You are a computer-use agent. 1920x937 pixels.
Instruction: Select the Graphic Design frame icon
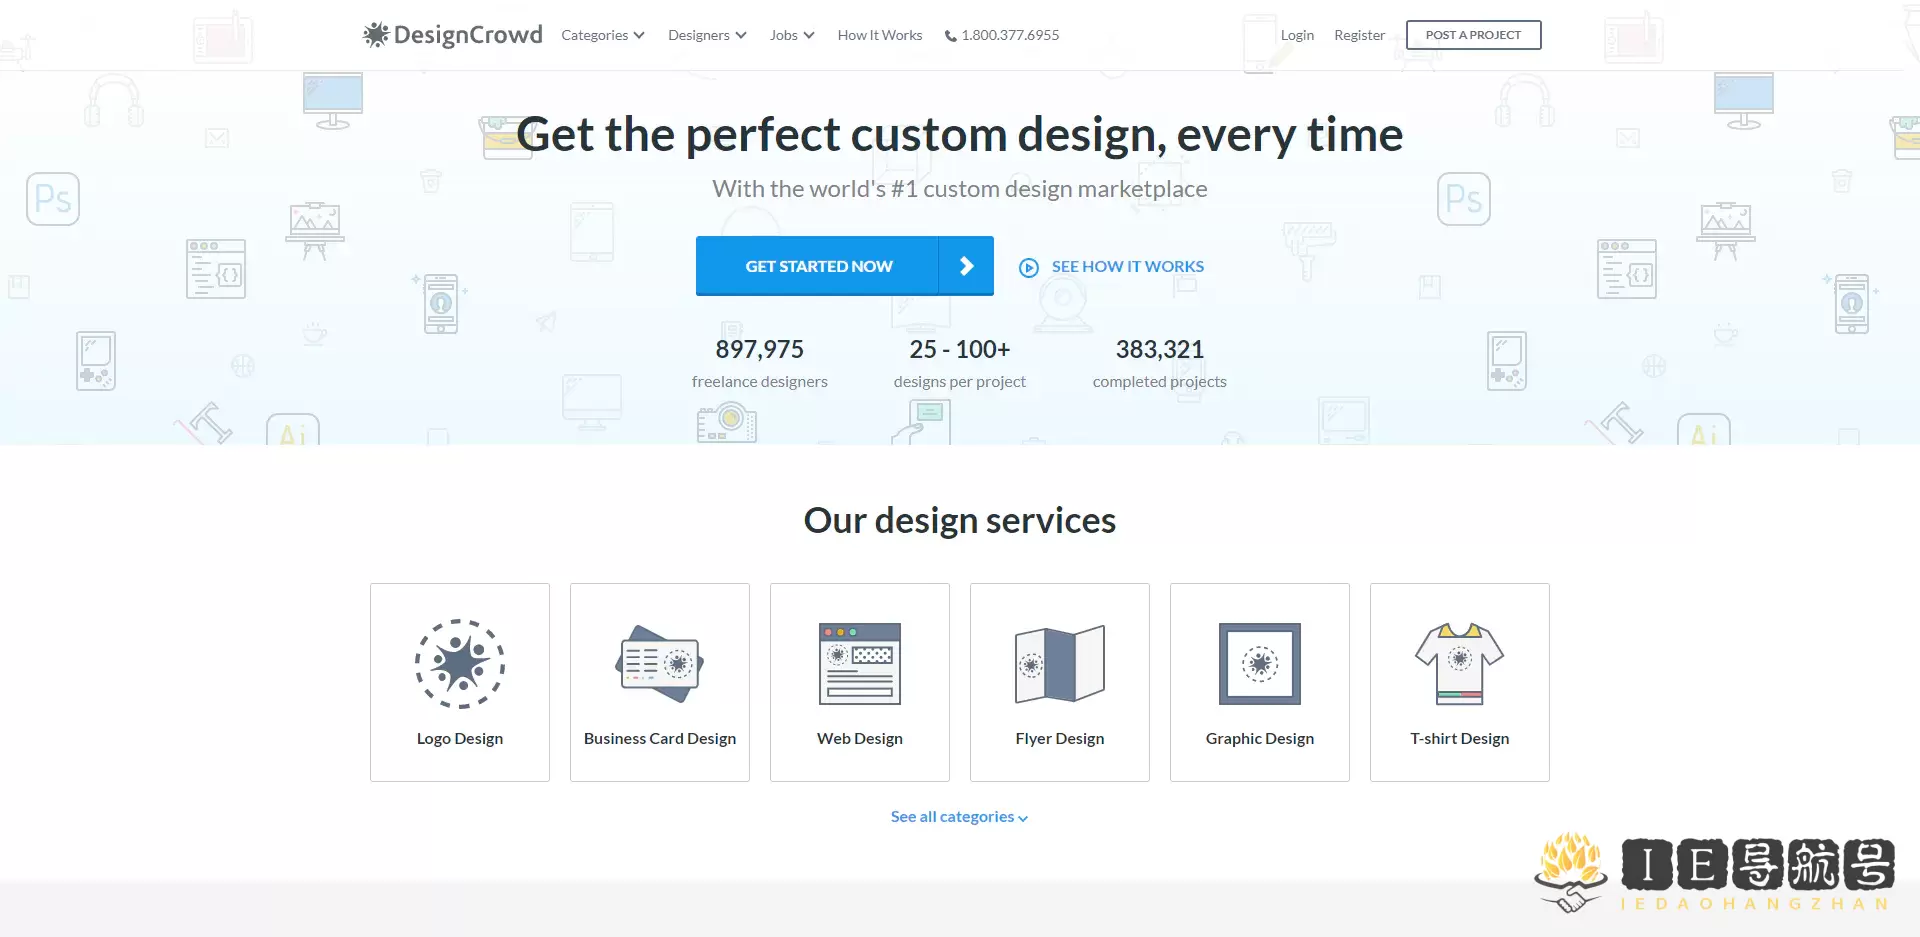(1259, 663)
